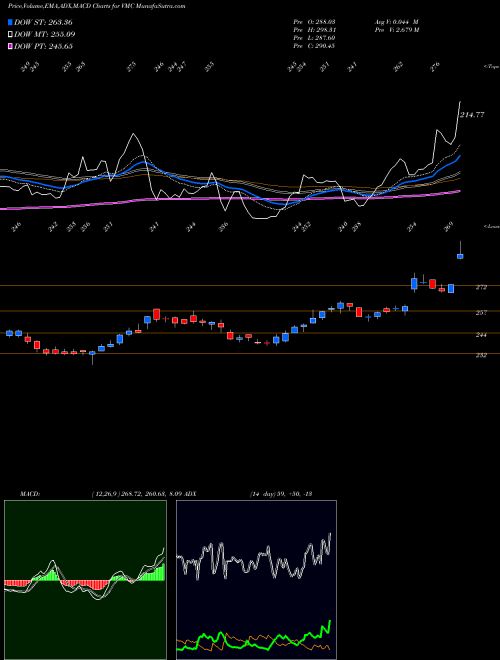Click the 232 price level label
Screen dimensions: 500x660
point(481,355)
